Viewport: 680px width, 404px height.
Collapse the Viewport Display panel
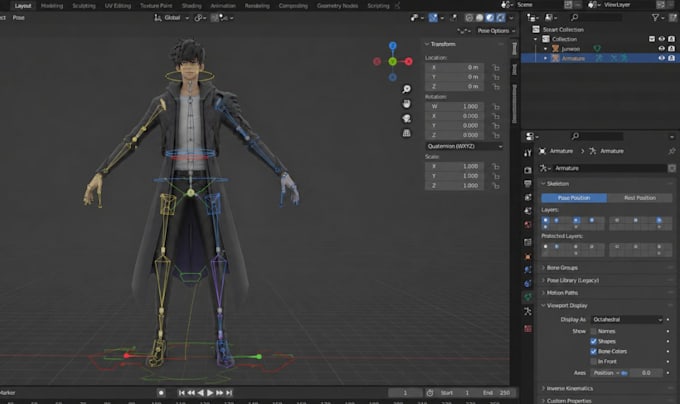[x=566, y=305]
